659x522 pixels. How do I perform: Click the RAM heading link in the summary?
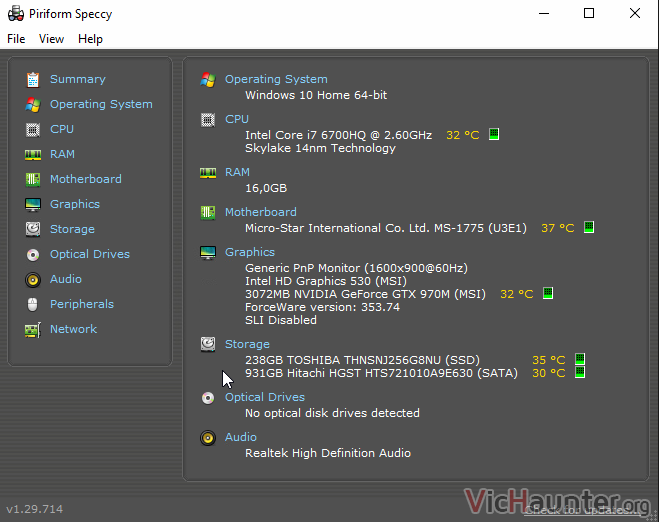pyautogui.click(x=237, y=172)
